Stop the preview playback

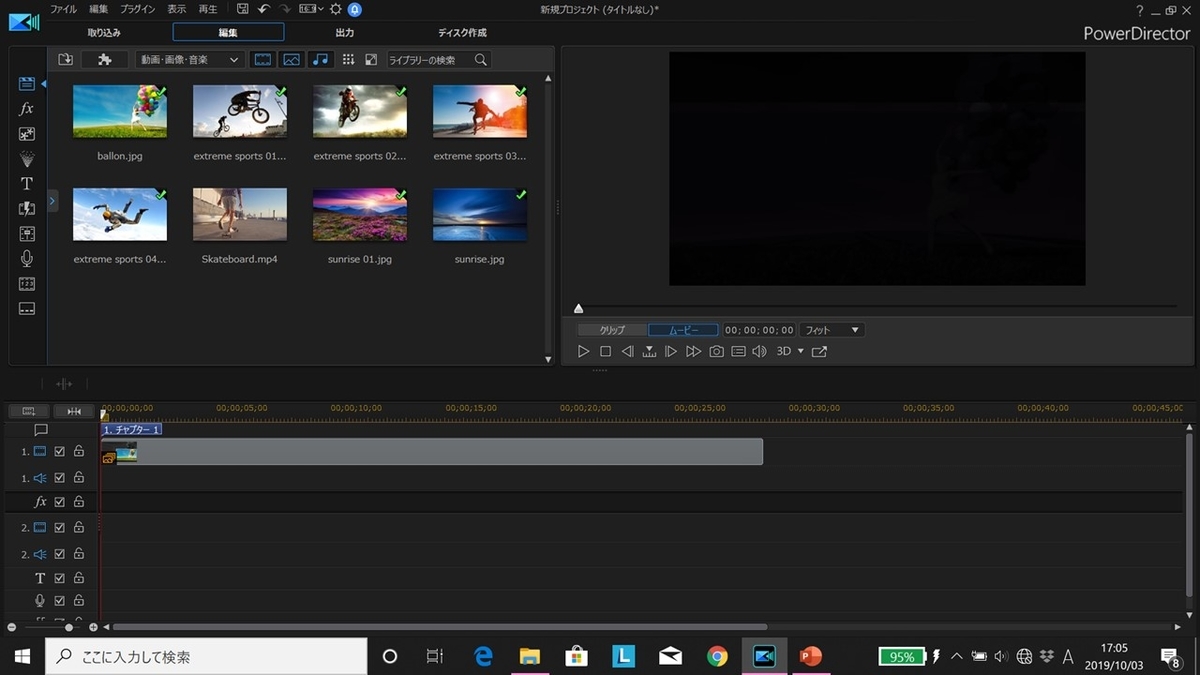[x=605, y=351]
